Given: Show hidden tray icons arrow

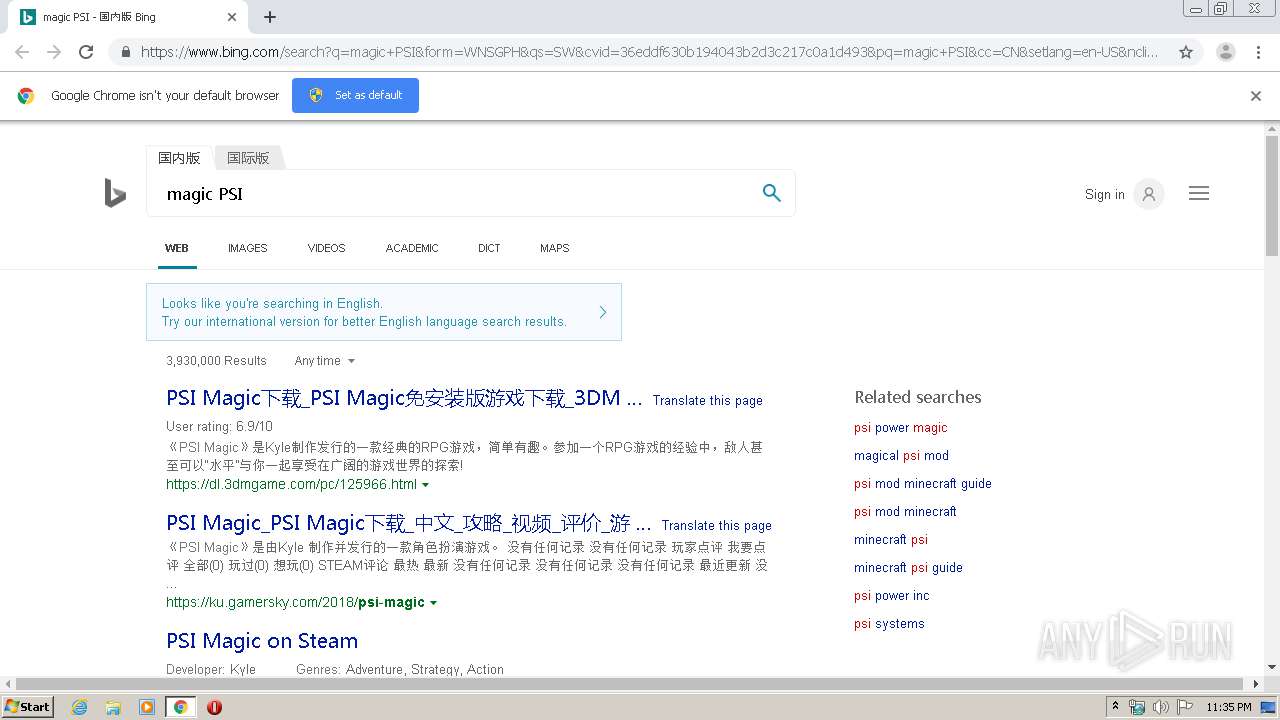Looking at the screenshot, I should [x=1116, y=706].
